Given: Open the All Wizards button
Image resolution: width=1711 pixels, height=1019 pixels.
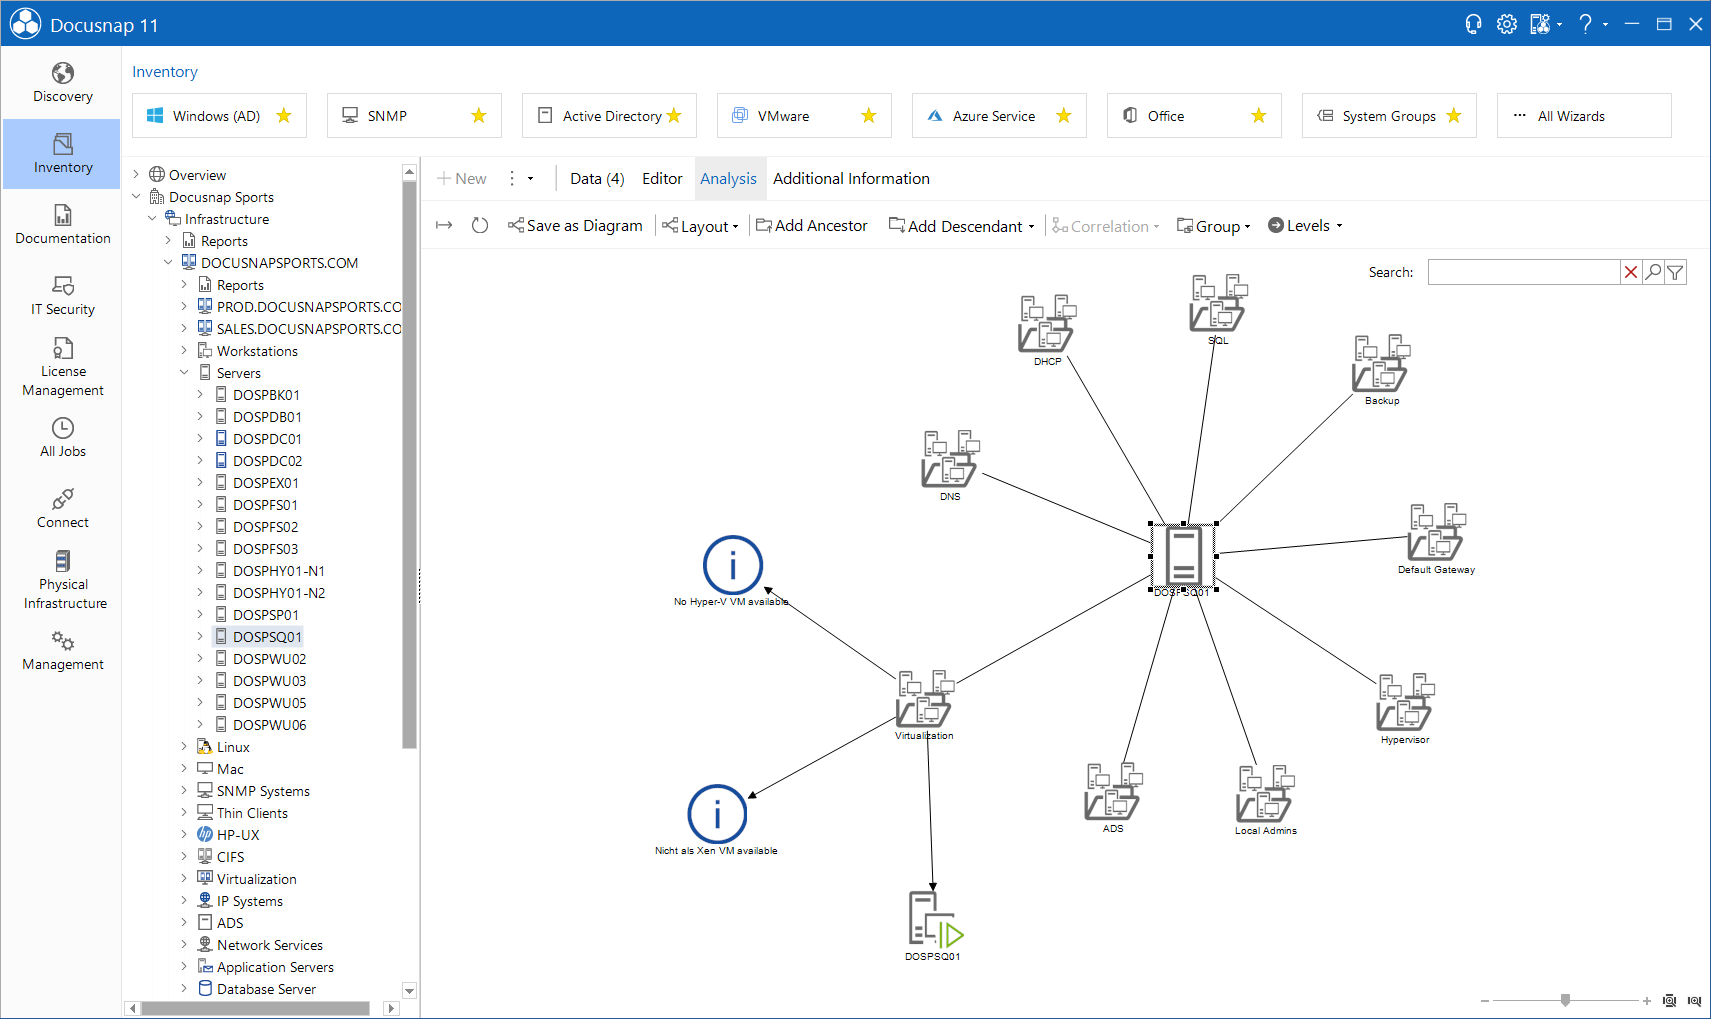Looking at the screenshot, I should point(1584,116).
